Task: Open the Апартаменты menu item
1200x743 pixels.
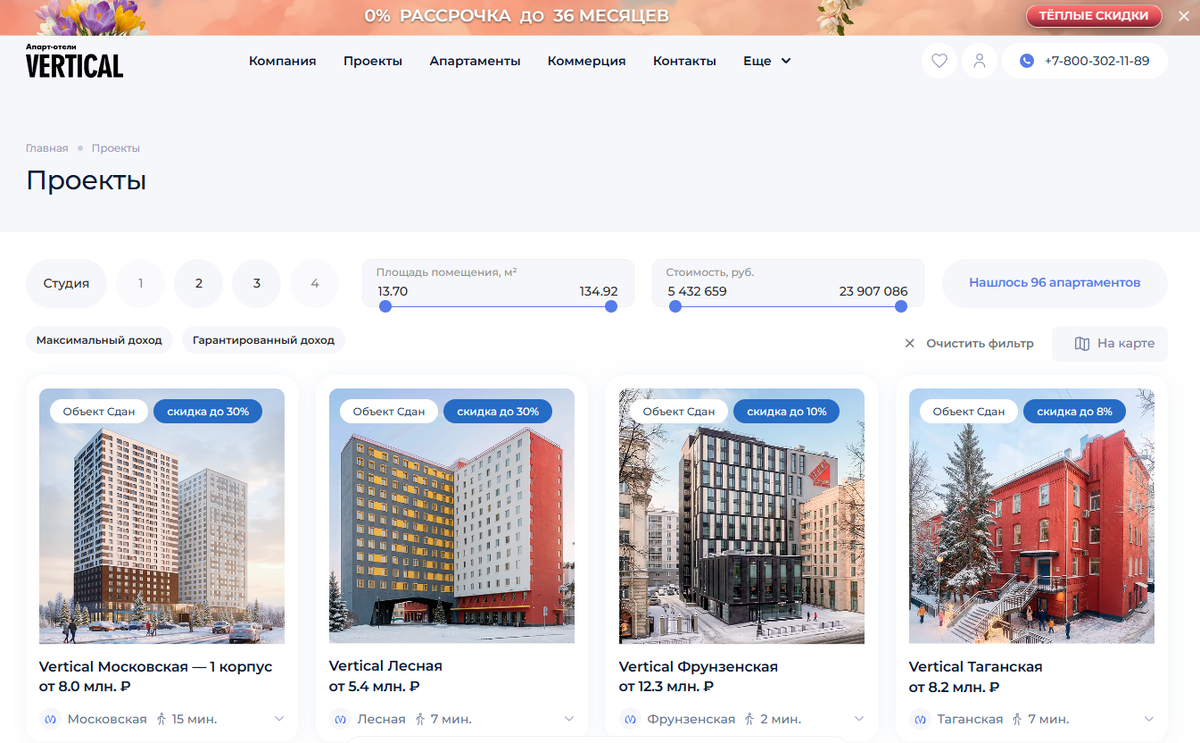Action: pyautogui.click(x=475, y=61)
